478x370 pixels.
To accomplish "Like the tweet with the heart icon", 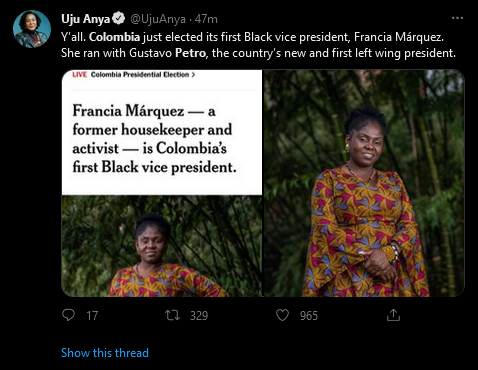I will [282, 315].
